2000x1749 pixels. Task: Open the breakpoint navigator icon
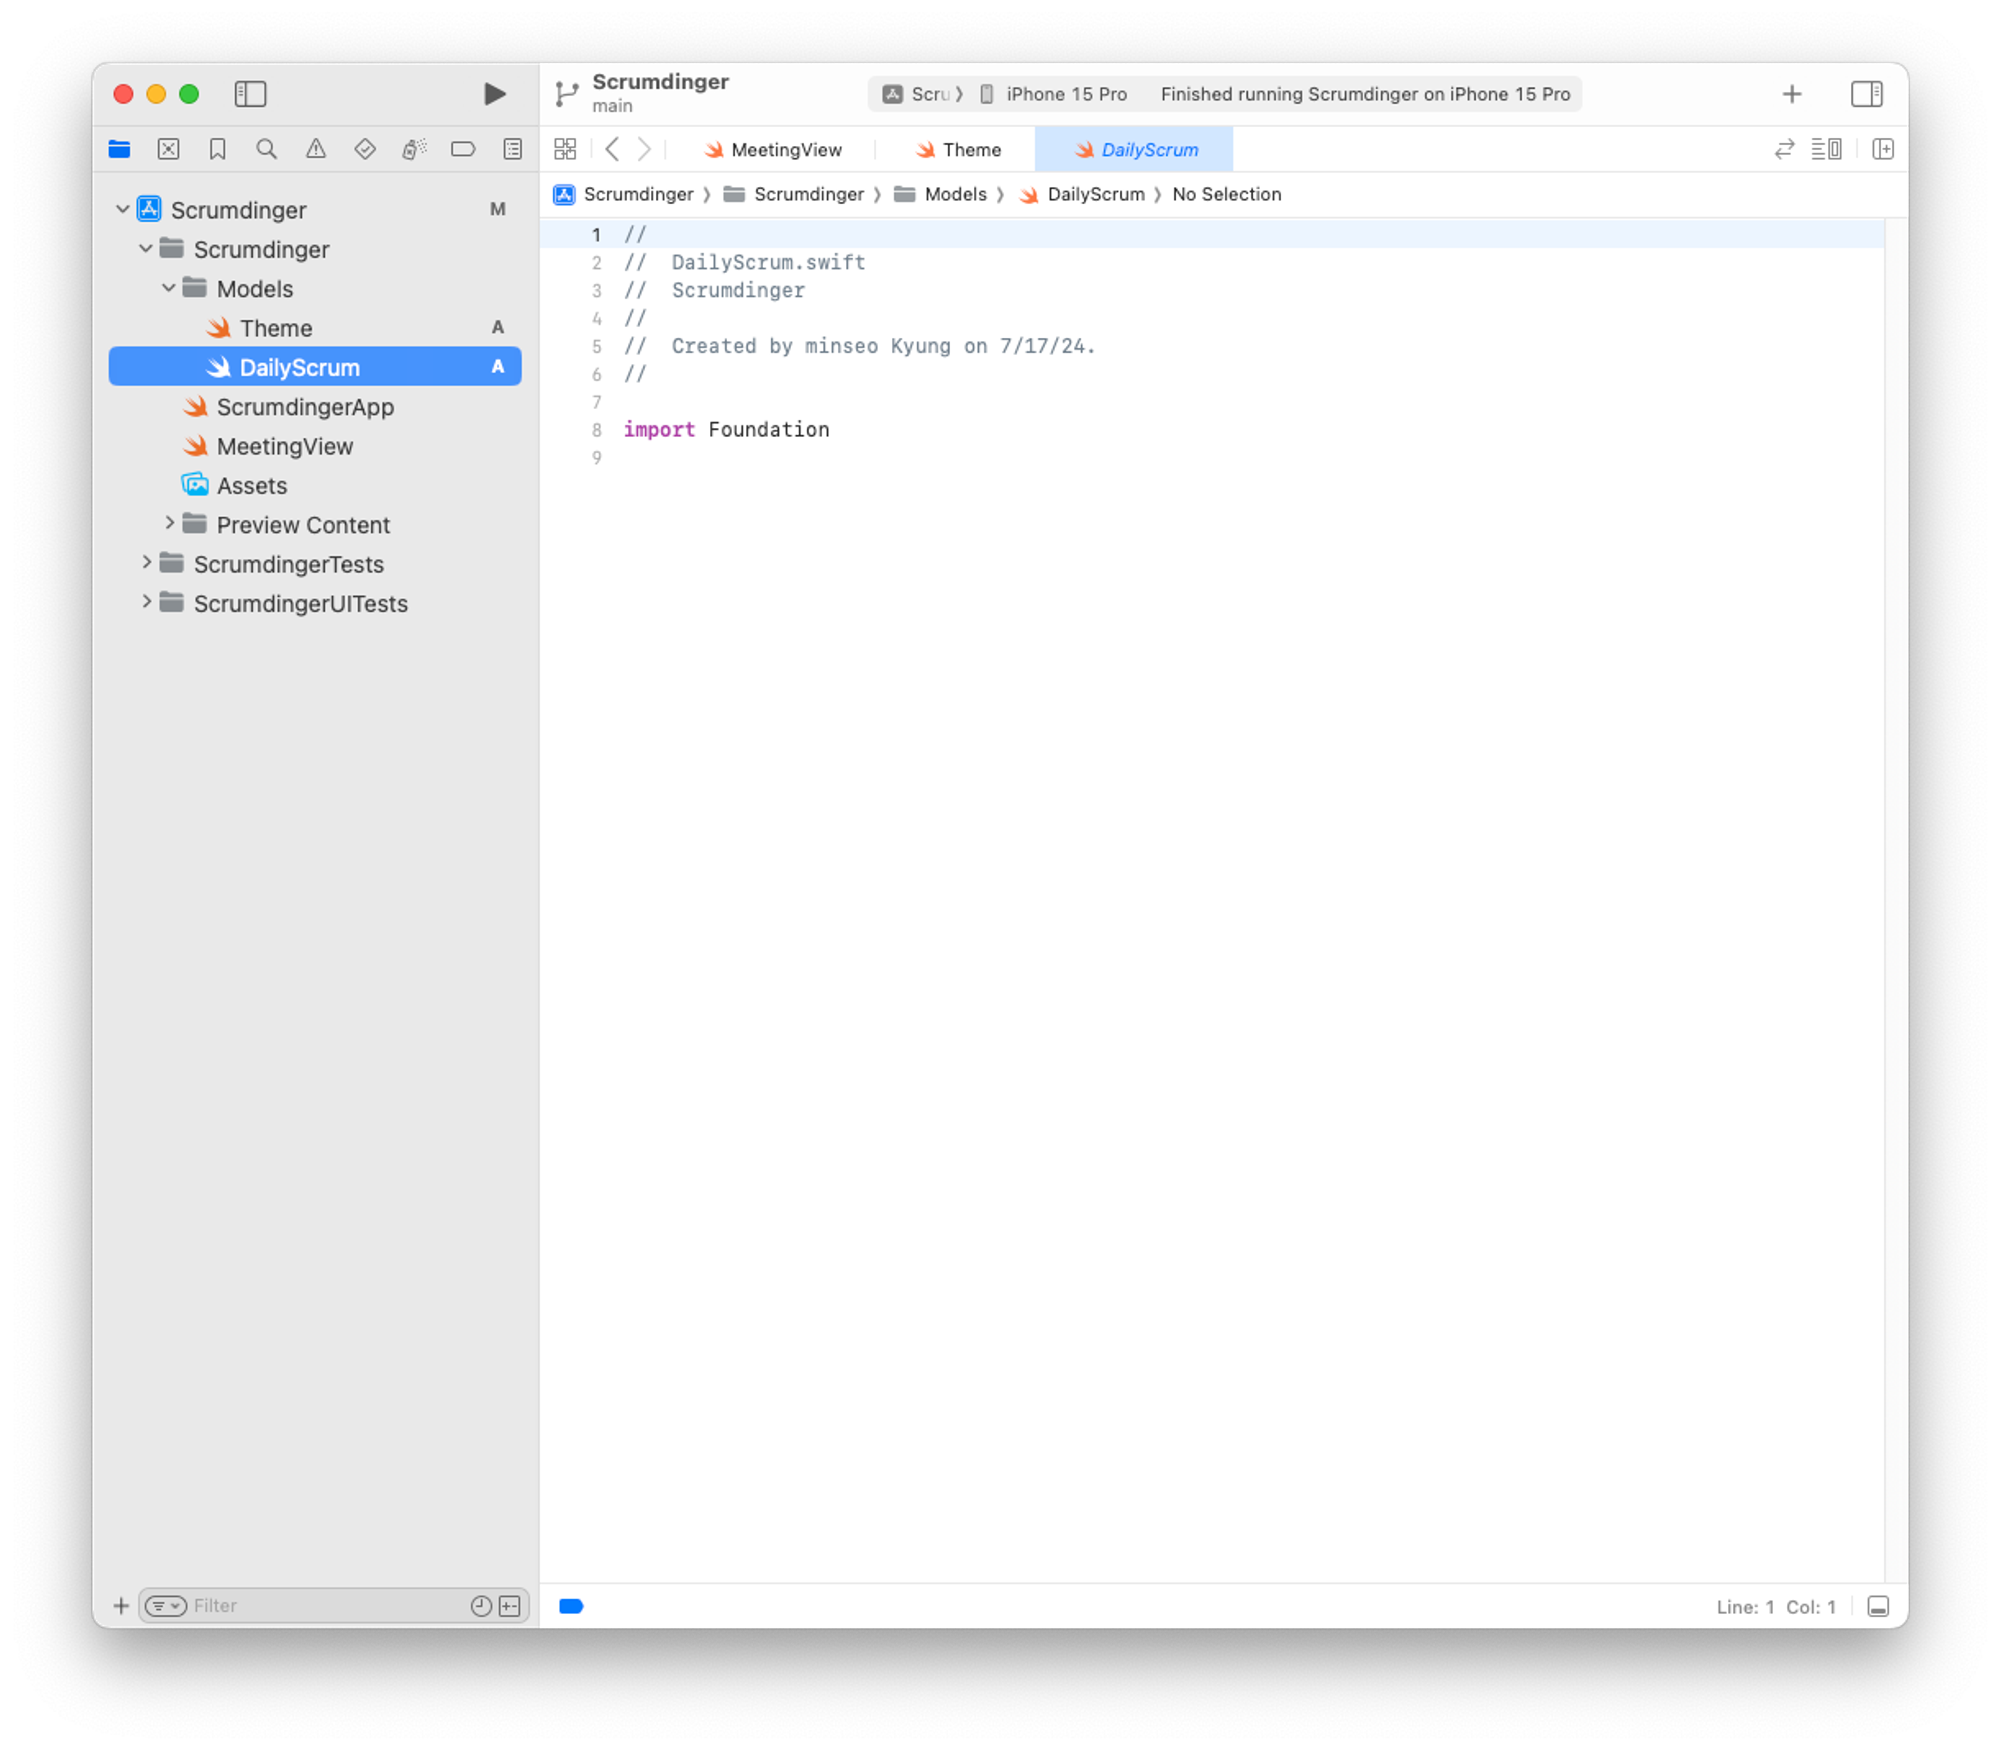tap(462, 149)
